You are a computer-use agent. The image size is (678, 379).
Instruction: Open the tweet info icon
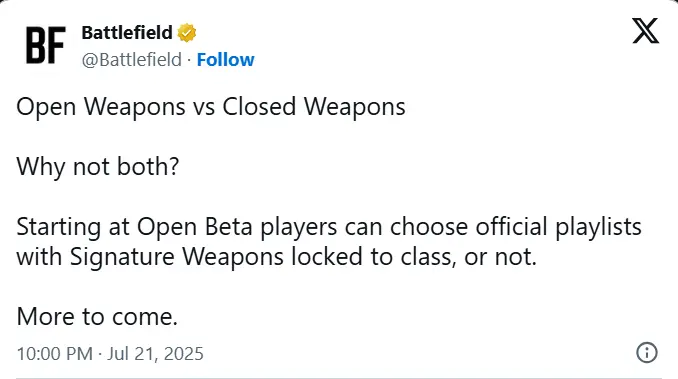647,353
